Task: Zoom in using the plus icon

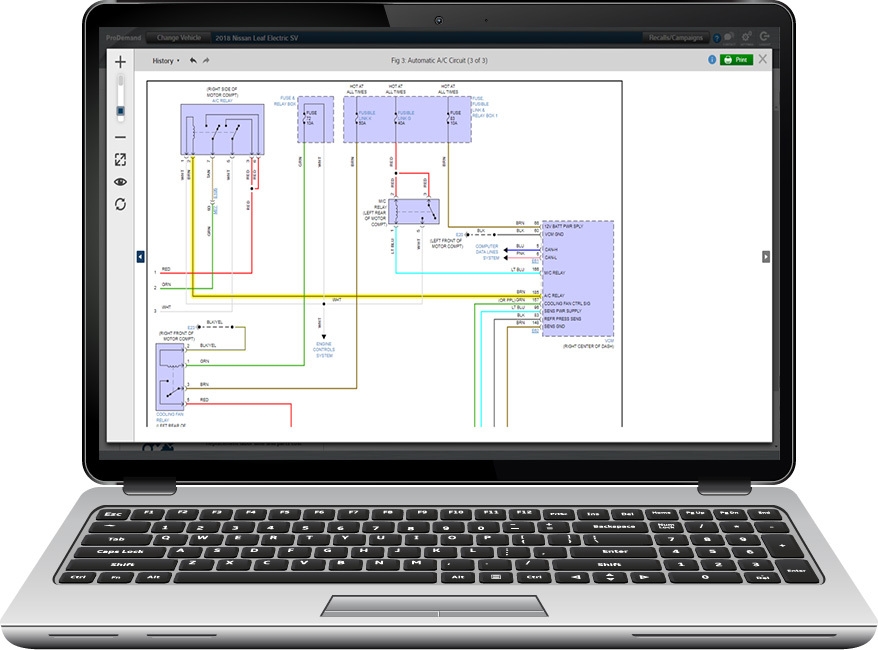Action: click(x=120, y=63)
